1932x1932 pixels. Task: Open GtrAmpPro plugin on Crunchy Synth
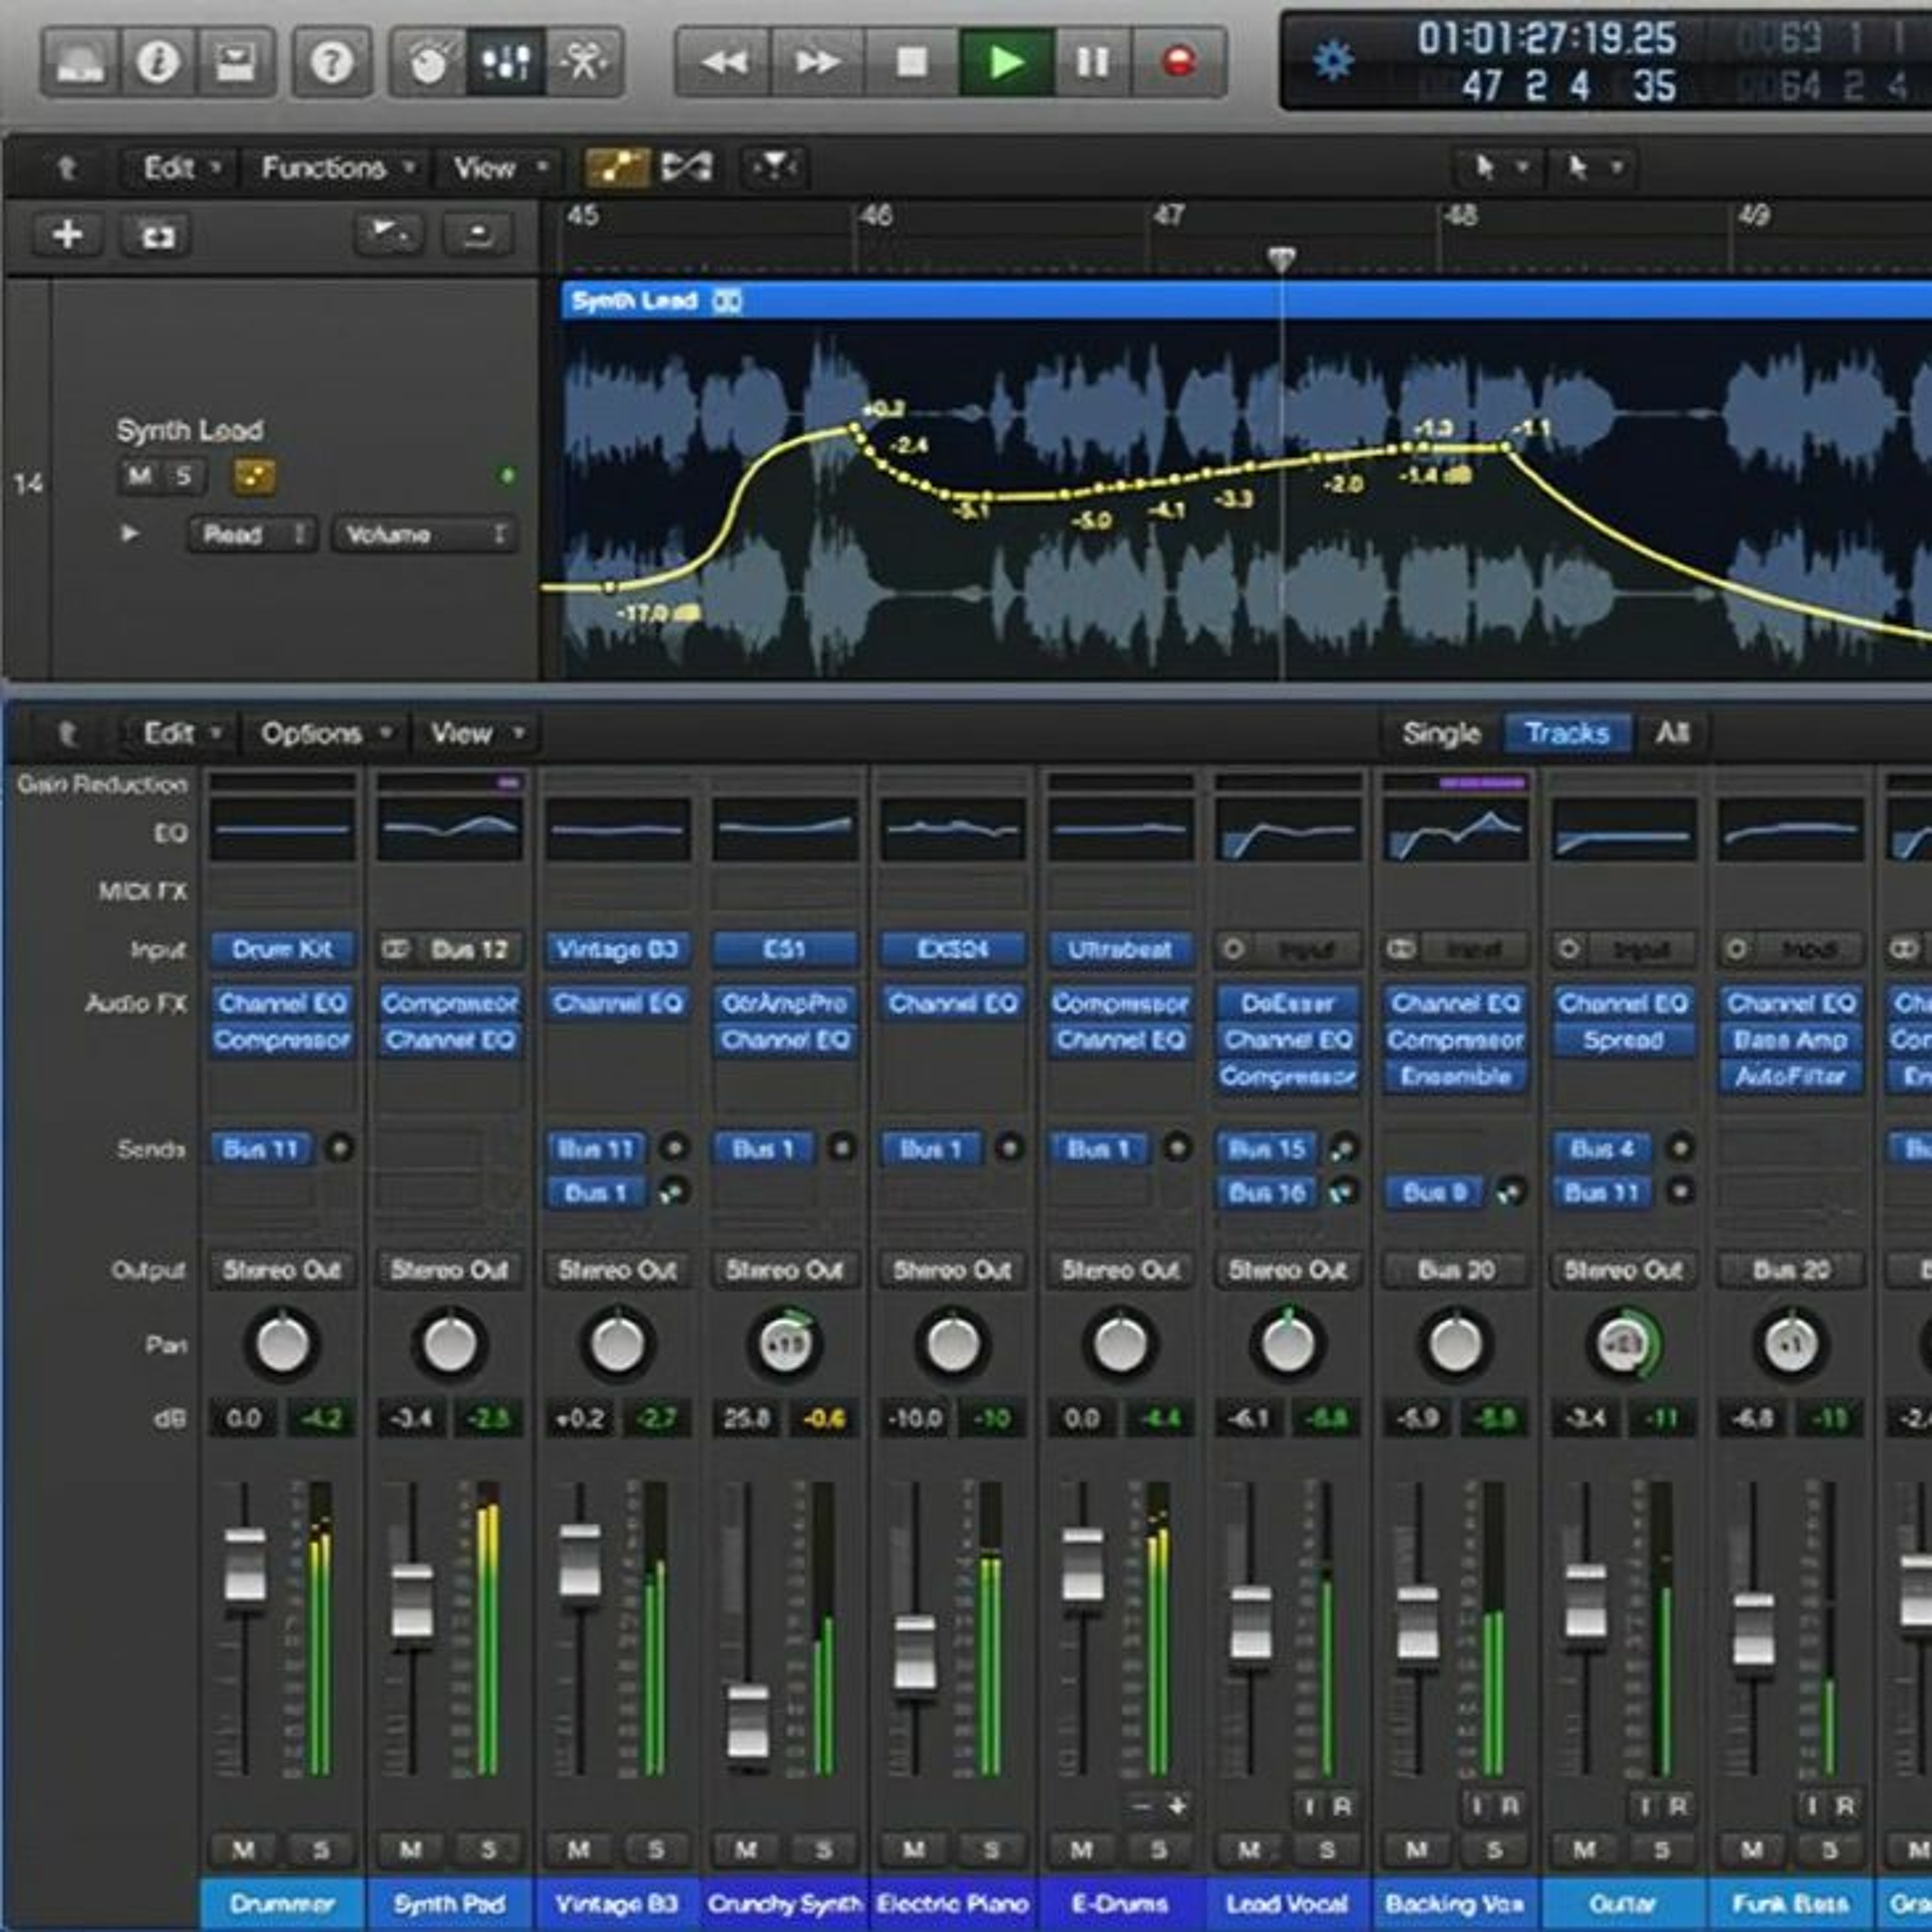tap(785, 1003)
